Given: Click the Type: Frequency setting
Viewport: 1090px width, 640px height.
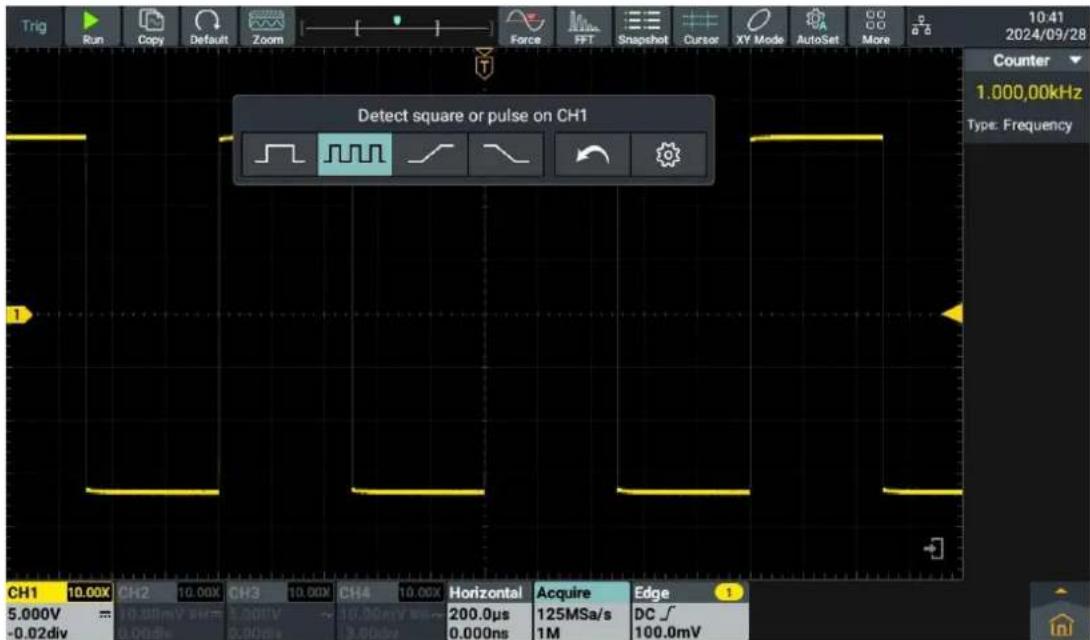Looking at the screenshot, I should pyautogui.click(x=1019, y=126).
